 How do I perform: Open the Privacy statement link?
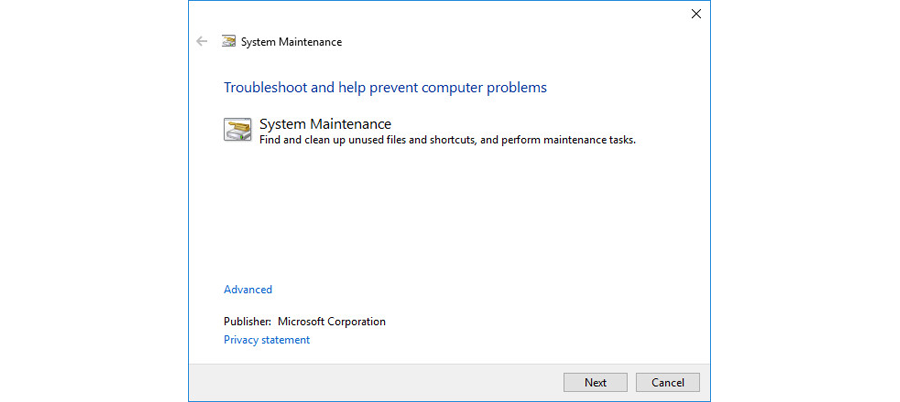[266, 340]
